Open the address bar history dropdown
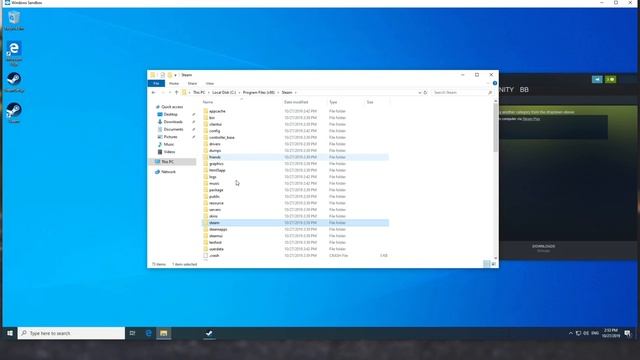The height and width of the screenshot is (360, 640). coord(420,93)
